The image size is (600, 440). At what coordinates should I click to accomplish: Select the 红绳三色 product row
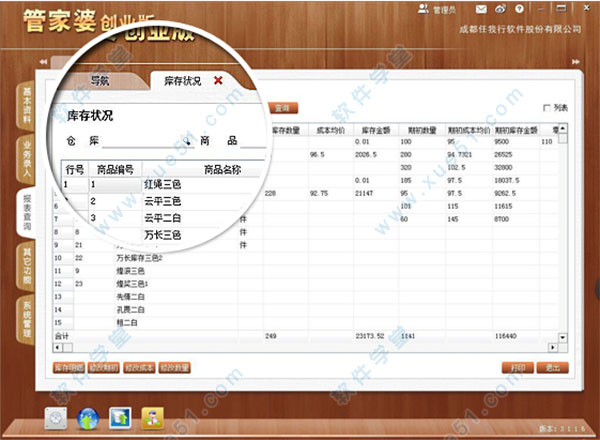[x=163, y=184]
